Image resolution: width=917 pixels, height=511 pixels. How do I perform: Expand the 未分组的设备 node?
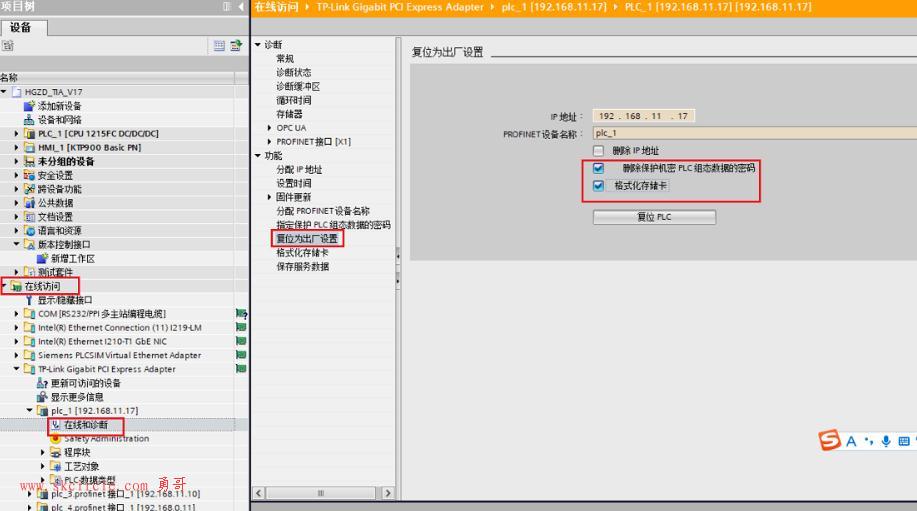point(16,161)
